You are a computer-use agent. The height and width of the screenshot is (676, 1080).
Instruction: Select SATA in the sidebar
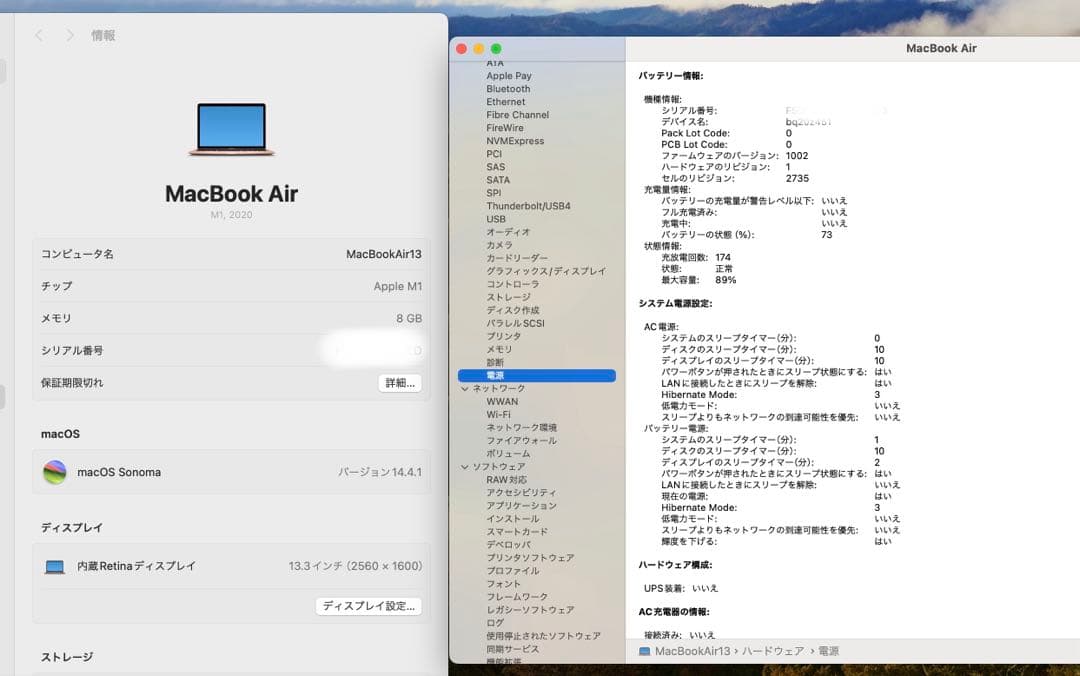tap(498, 180)
